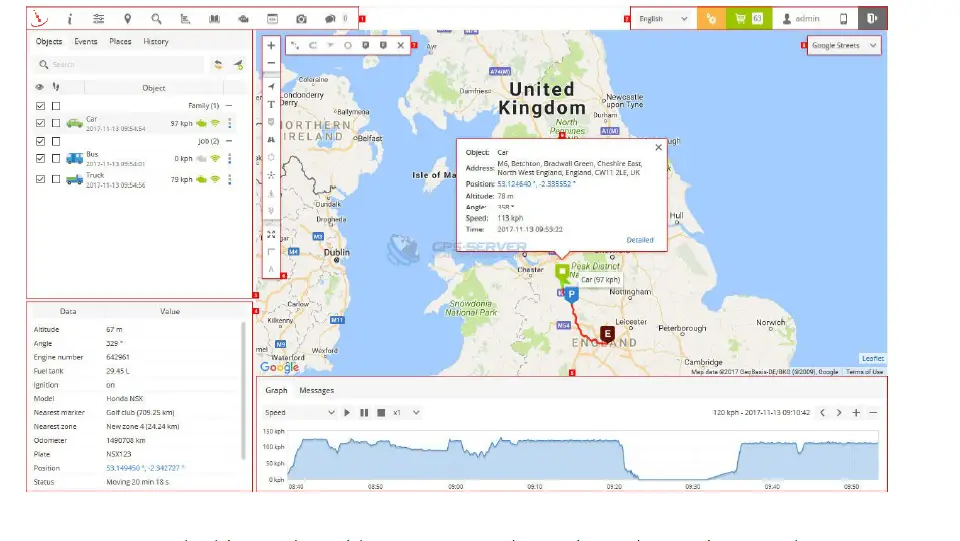Screen dimensions: 960x541
Task: Uncheck visibility checkbox for Bus
Action: (x=40, y=159)
